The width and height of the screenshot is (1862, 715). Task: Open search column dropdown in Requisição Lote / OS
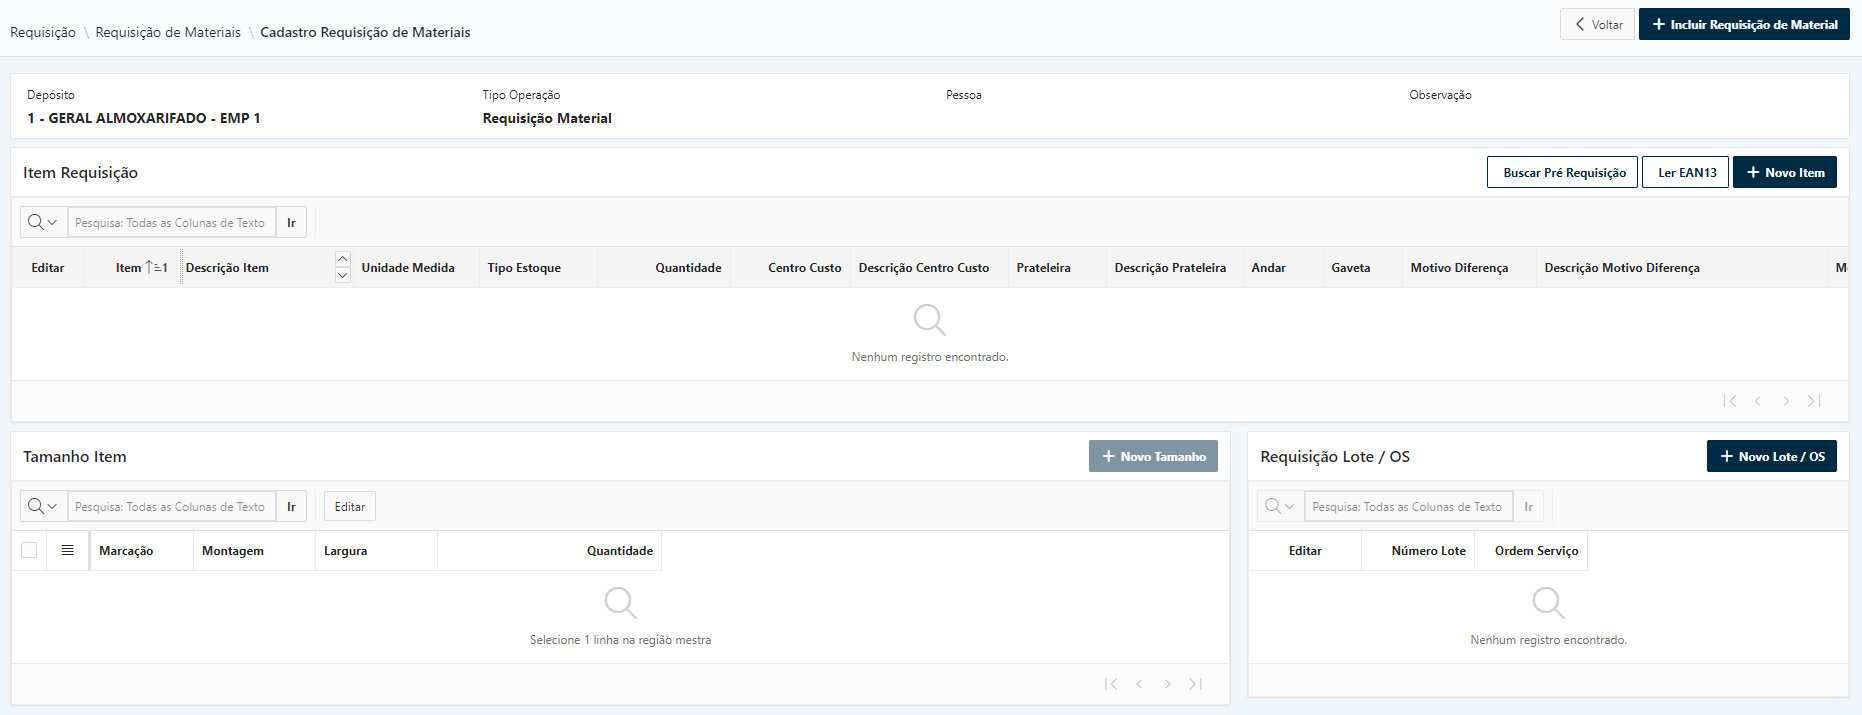click(1280, 507)
